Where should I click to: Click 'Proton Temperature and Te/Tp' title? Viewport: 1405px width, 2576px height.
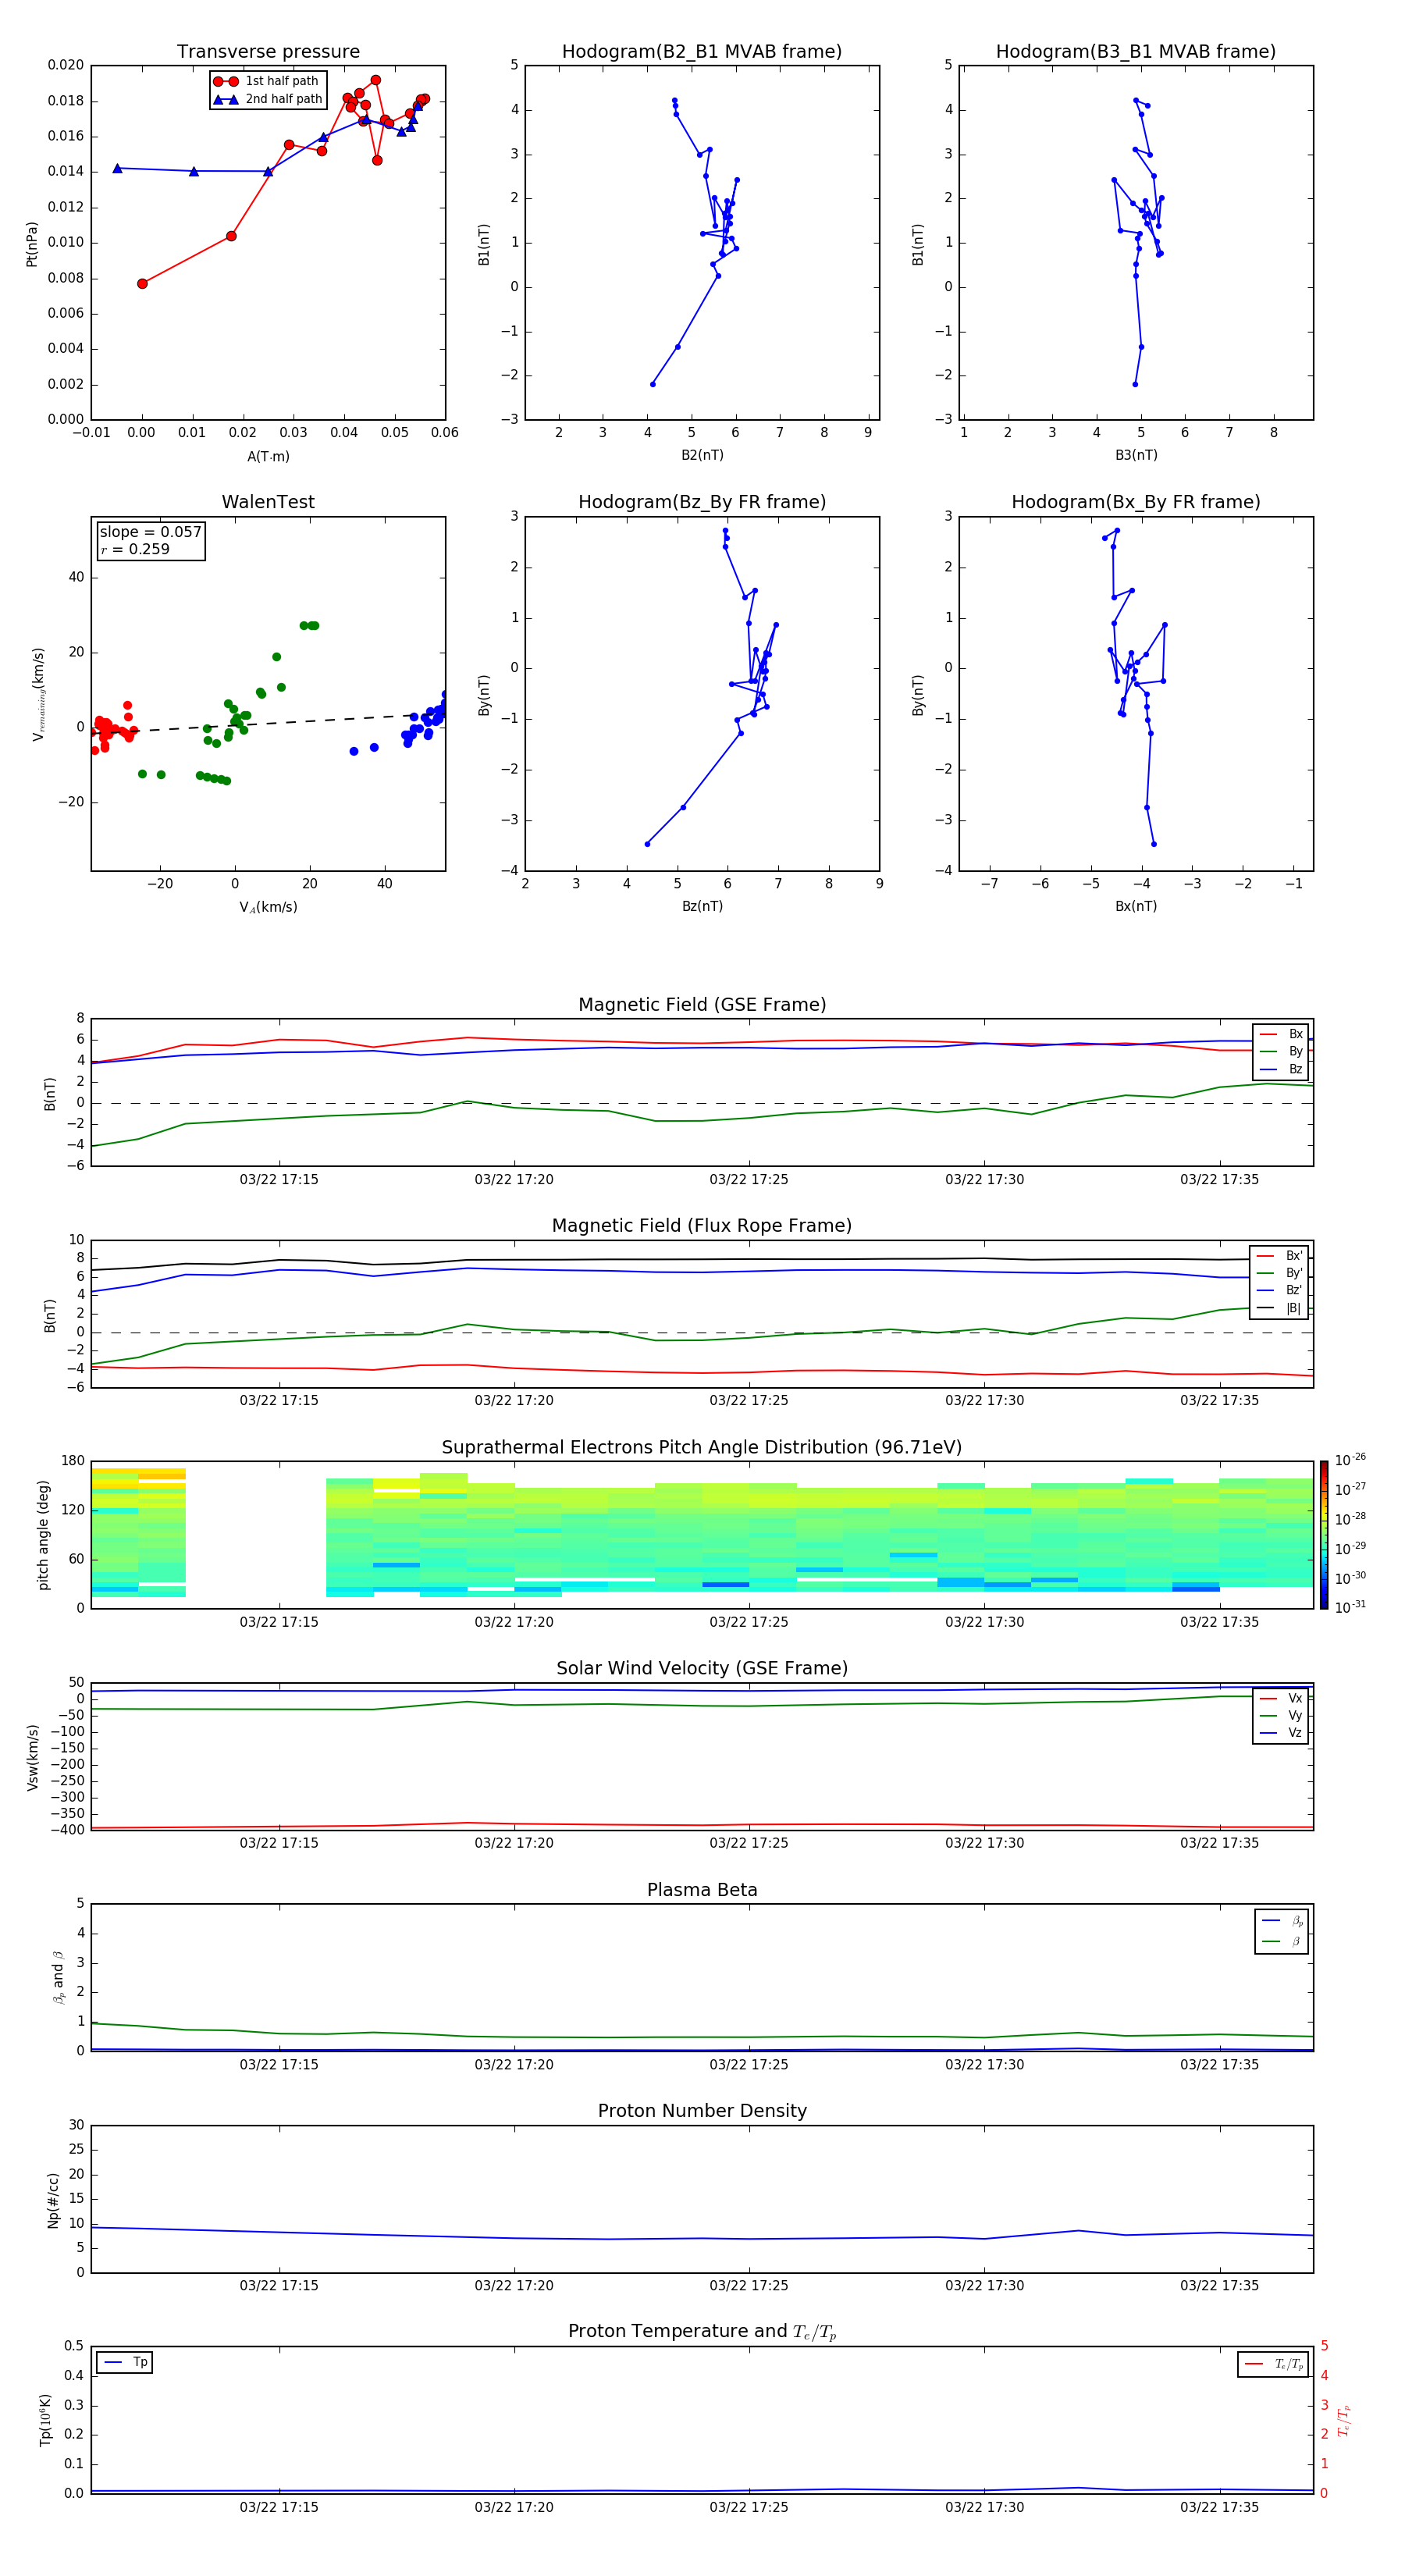click(x=702, y=2331)
